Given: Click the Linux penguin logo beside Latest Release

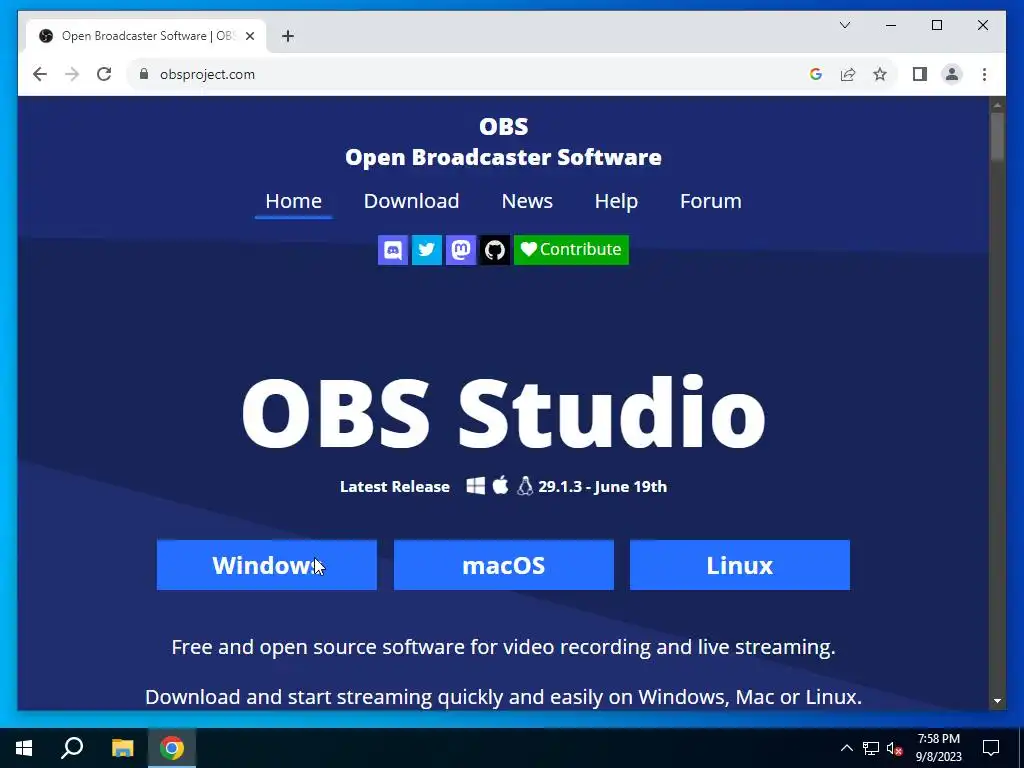Looking at the screenshot, I should point(524,486).
